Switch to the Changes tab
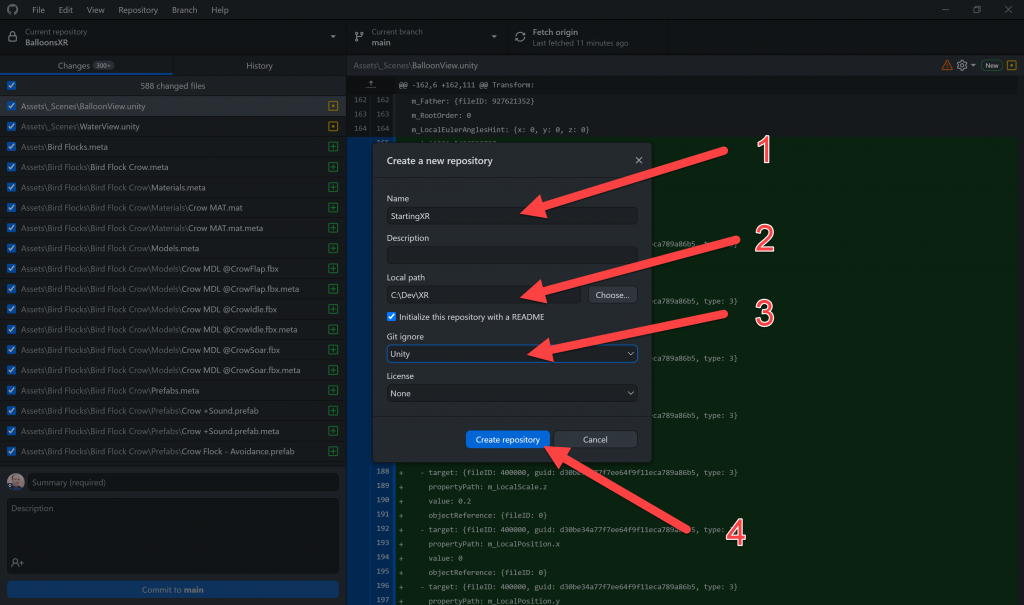 86,65
